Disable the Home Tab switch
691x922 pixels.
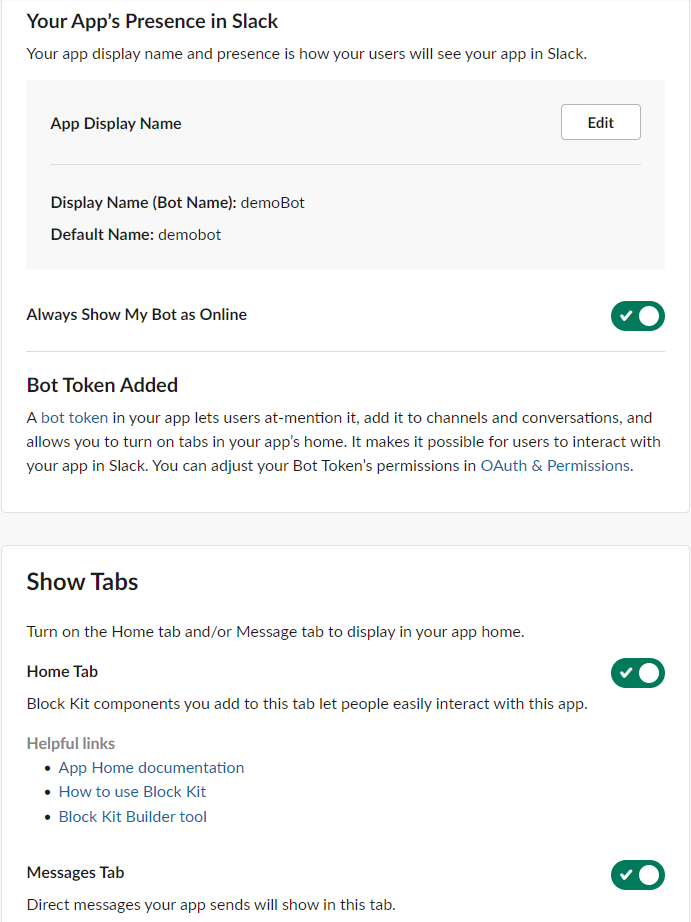click(x=637, y=673)
